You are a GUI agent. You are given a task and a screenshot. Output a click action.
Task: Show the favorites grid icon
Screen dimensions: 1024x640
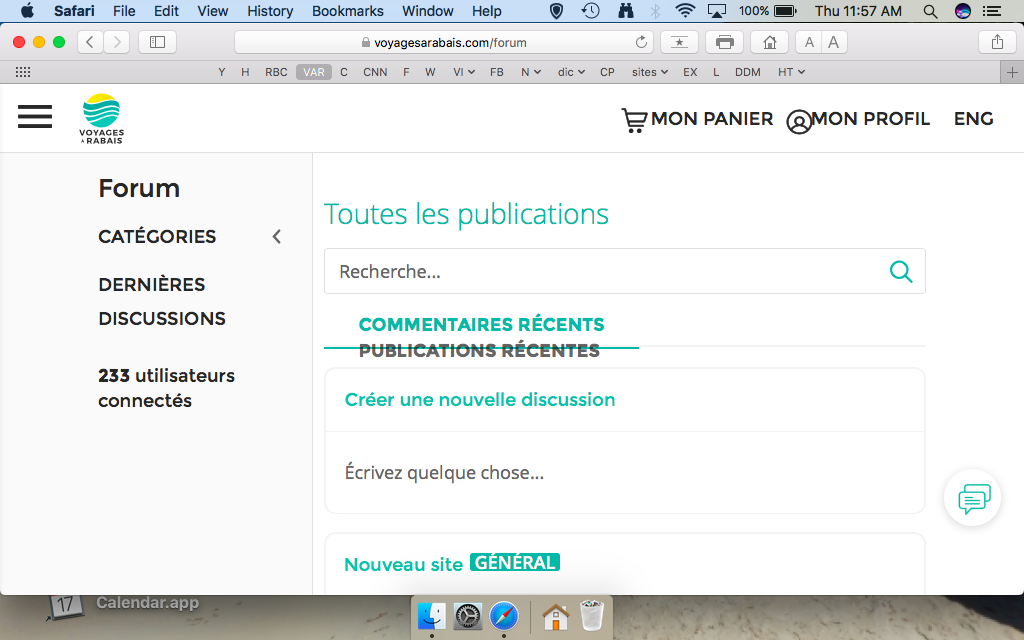point(23,72)
